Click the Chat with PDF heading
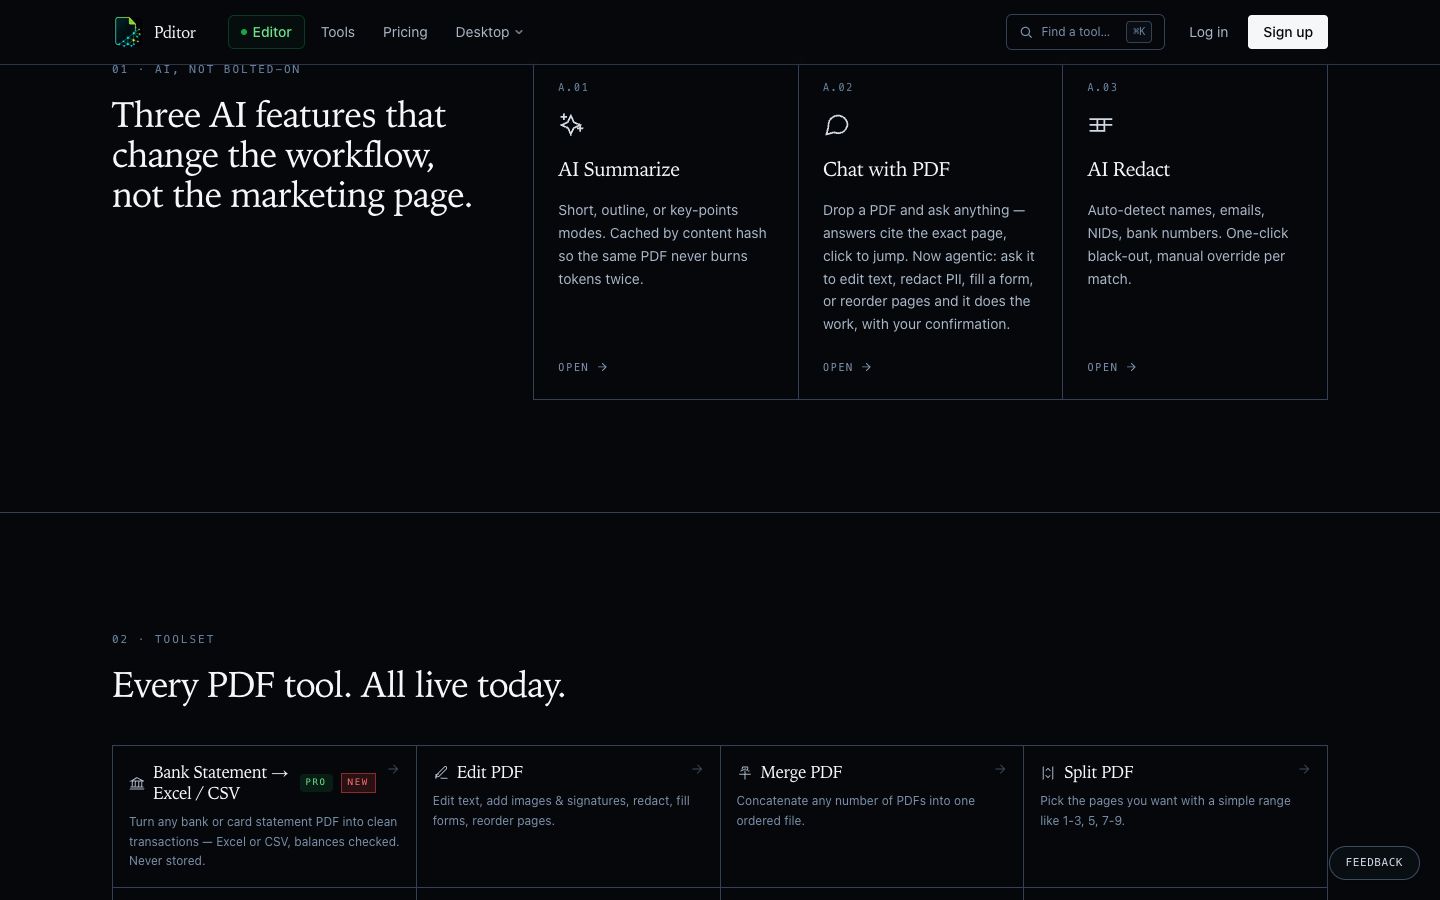 pyautogui.click(x=887, y=170)
